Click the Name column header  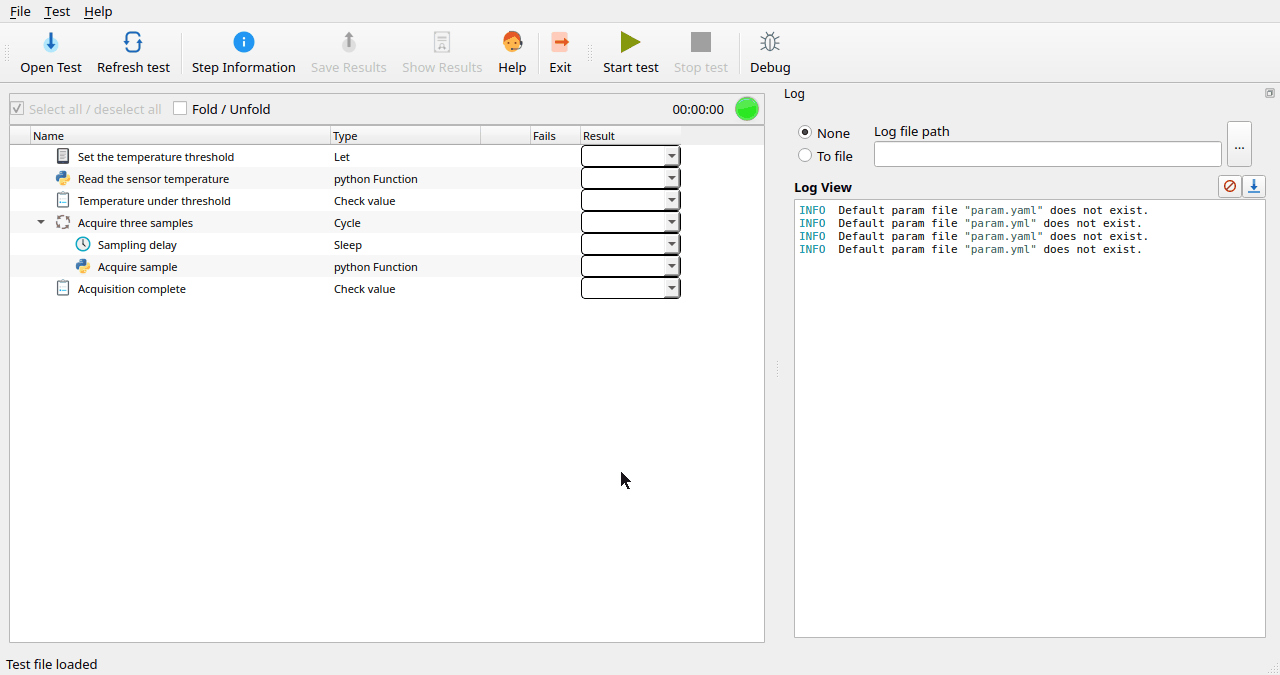(x=180, y=135)
